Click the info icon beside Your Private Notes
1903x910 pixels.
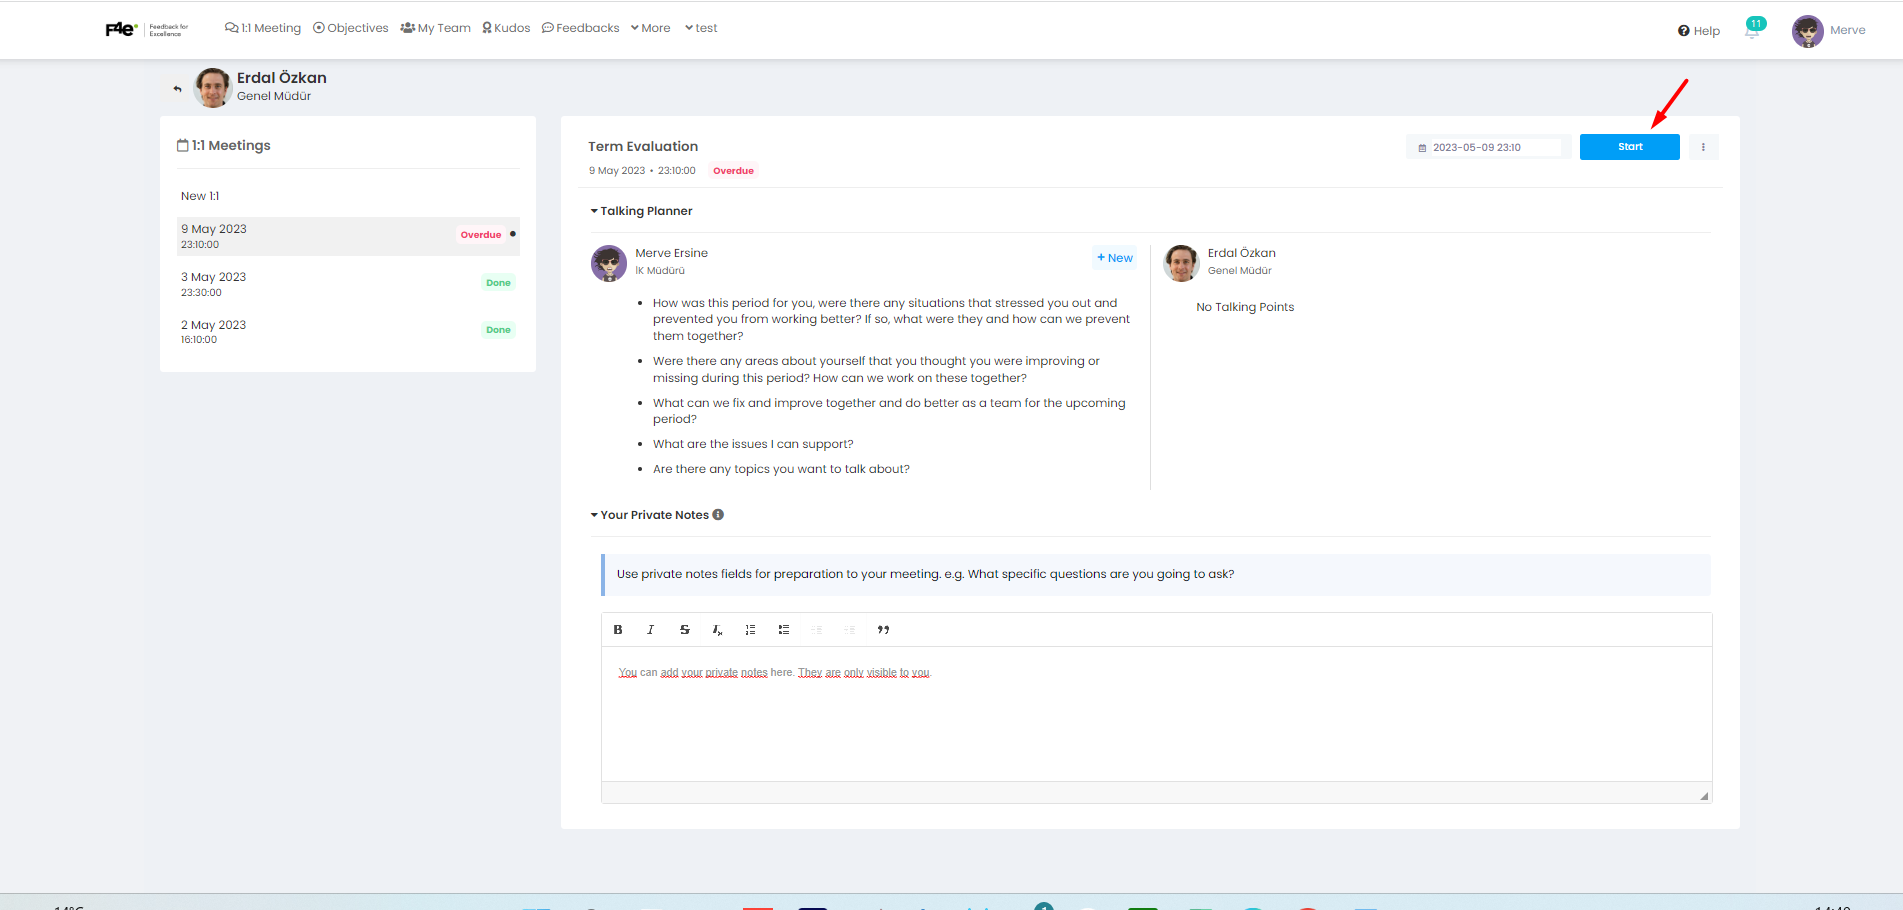click(718, 515)
